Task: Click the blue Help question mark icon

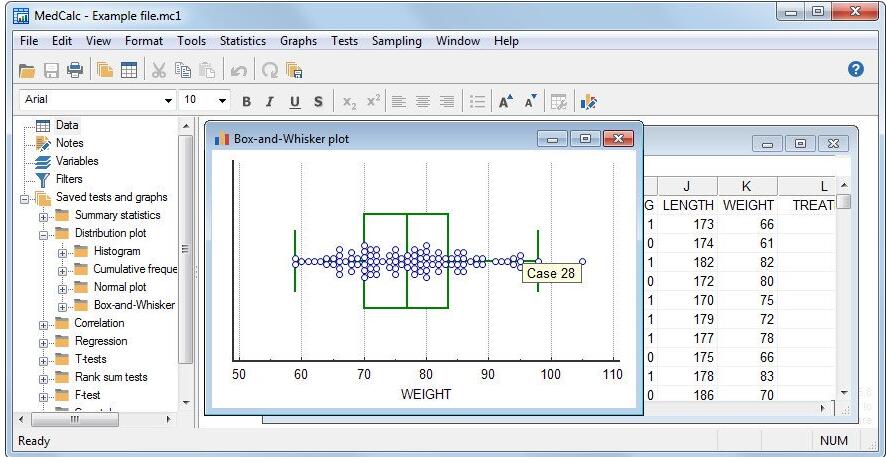Action: point(855,69)
